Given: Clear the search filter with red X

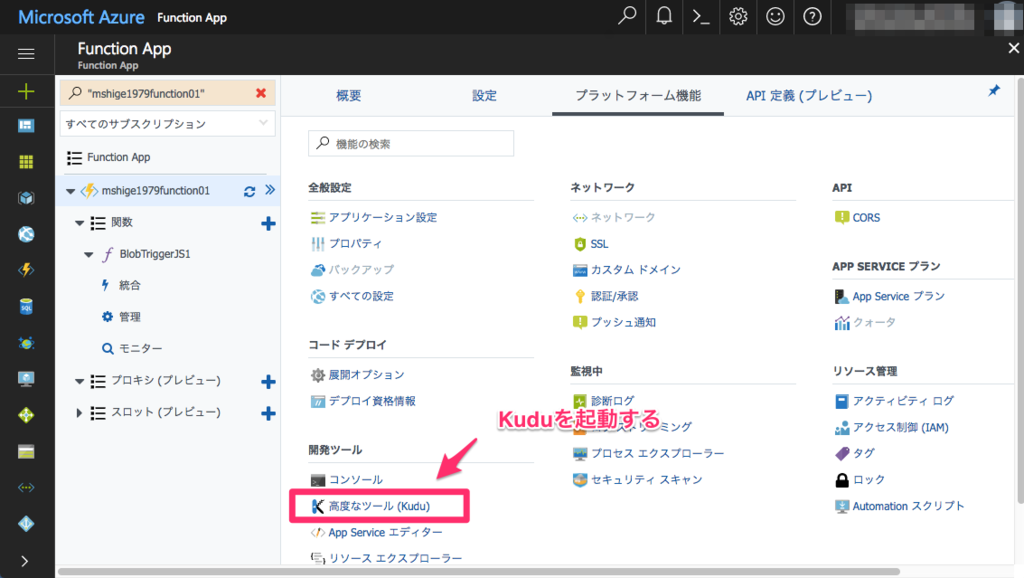Looking at the screenshot, I should [261, 93].
